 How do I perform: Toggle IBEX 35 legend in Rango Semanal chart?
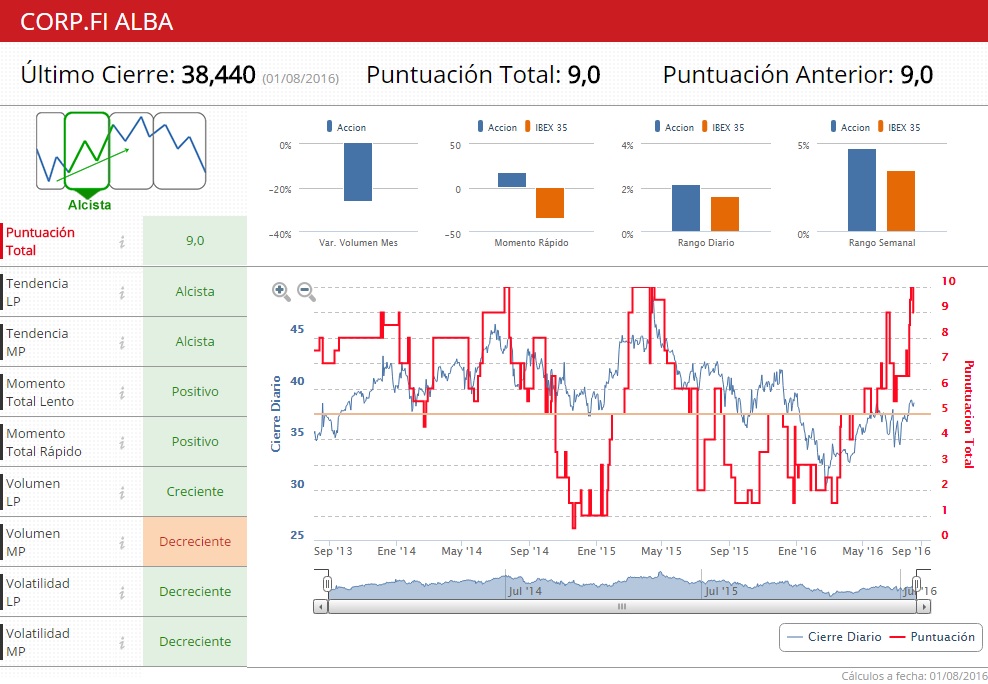point(898,127)
